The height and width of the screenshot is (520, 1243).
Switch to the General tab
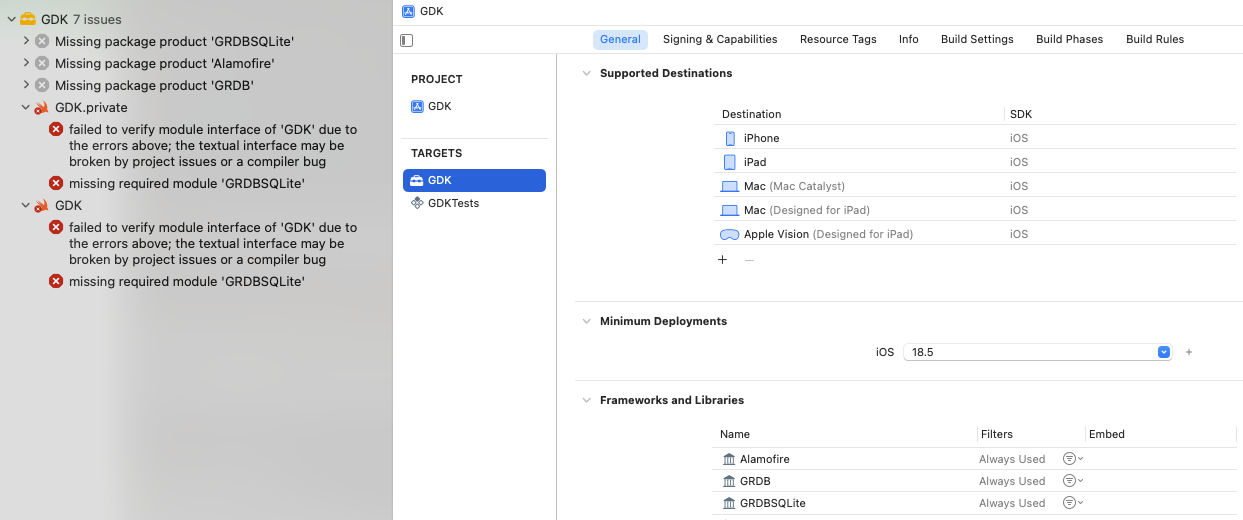tap(620, 39)
